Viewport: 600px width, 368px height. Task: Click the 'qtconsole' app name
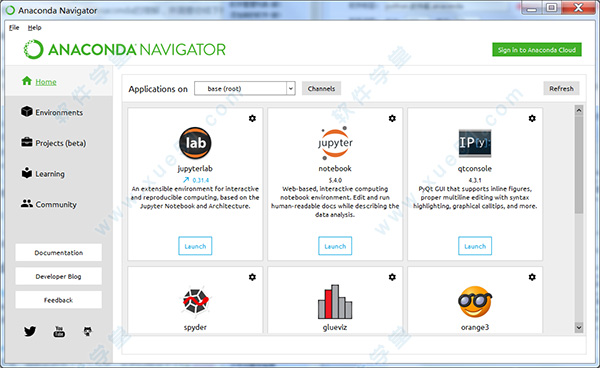(x=475, y=169)
